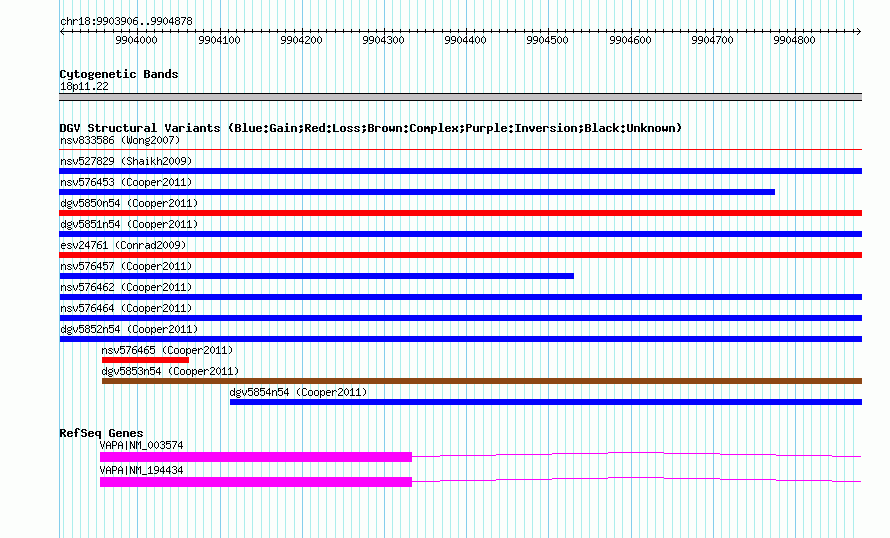Click the 9904800 ruler tick label
The width and height of the screenshot is (890, 538).
pyautogui.click(x=794, y=40)
